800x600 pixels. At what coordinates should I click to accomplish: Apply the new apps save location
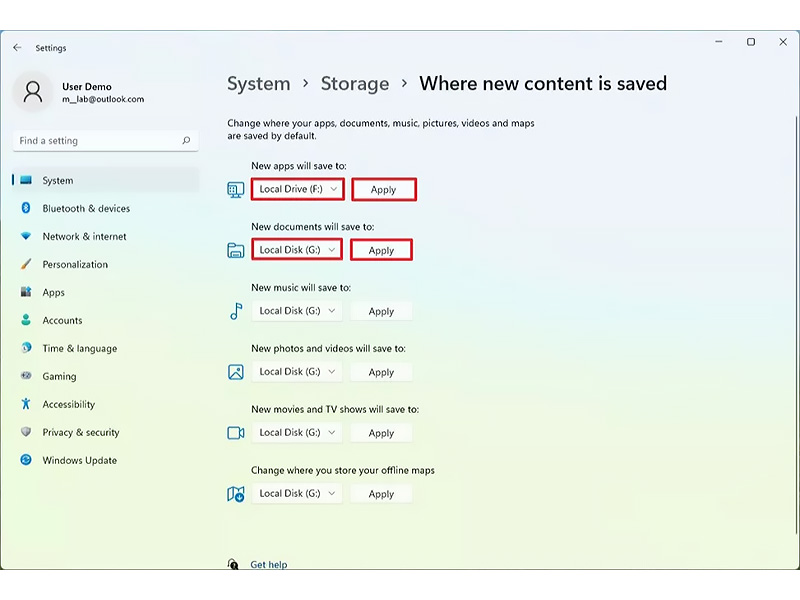(x=384, y=189)
